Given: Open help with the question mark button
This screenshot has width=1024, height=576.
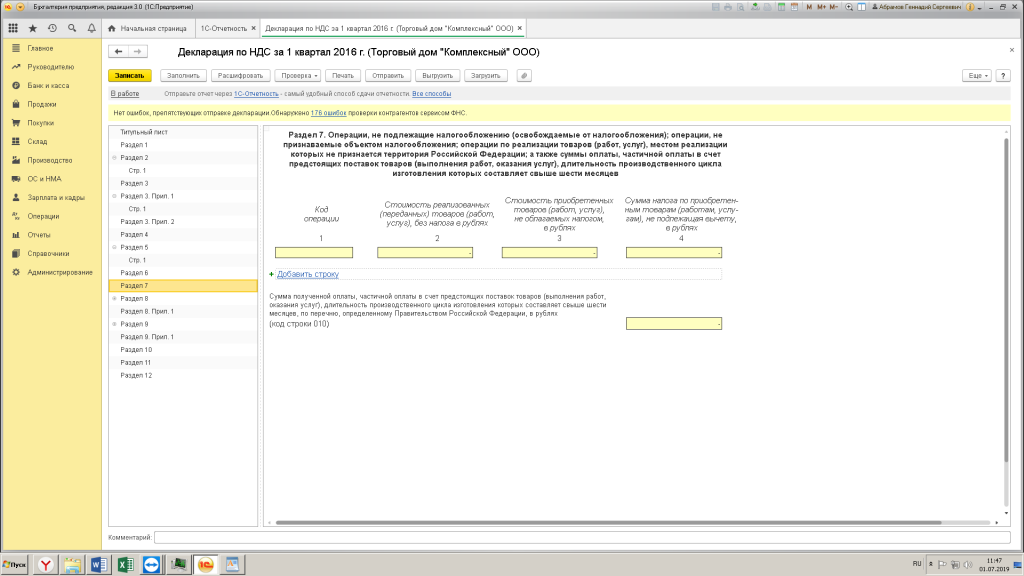Looking at the screenshot, I should 1003,76.
